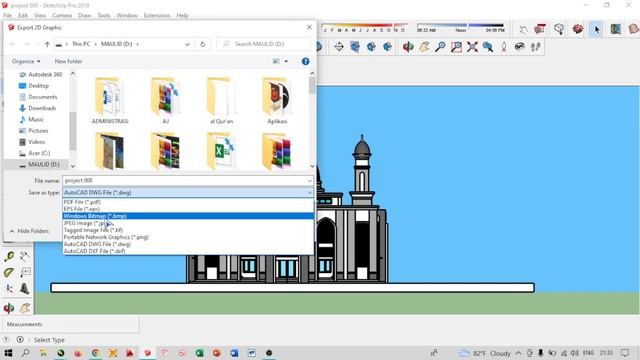Choose Tagged Image File (*.tif) format
Viewport: 640px width, 360px height.
pos(188,230)
